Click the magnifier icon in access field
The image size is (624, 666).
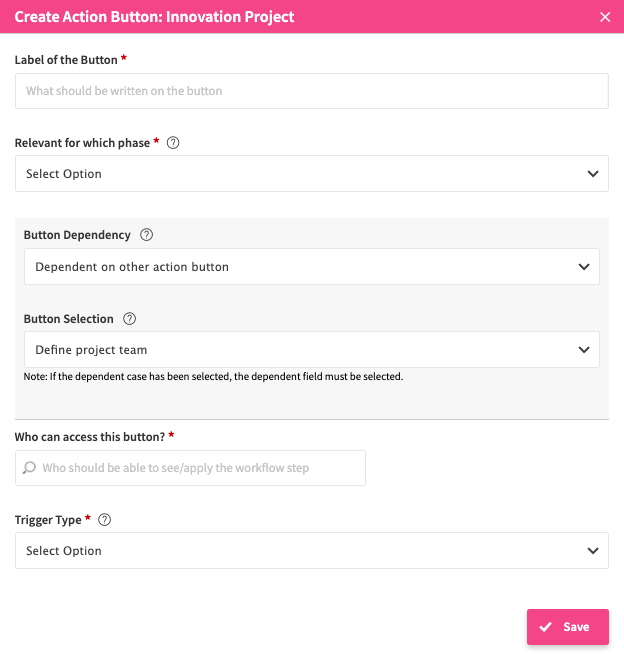[x=29, y=468]
